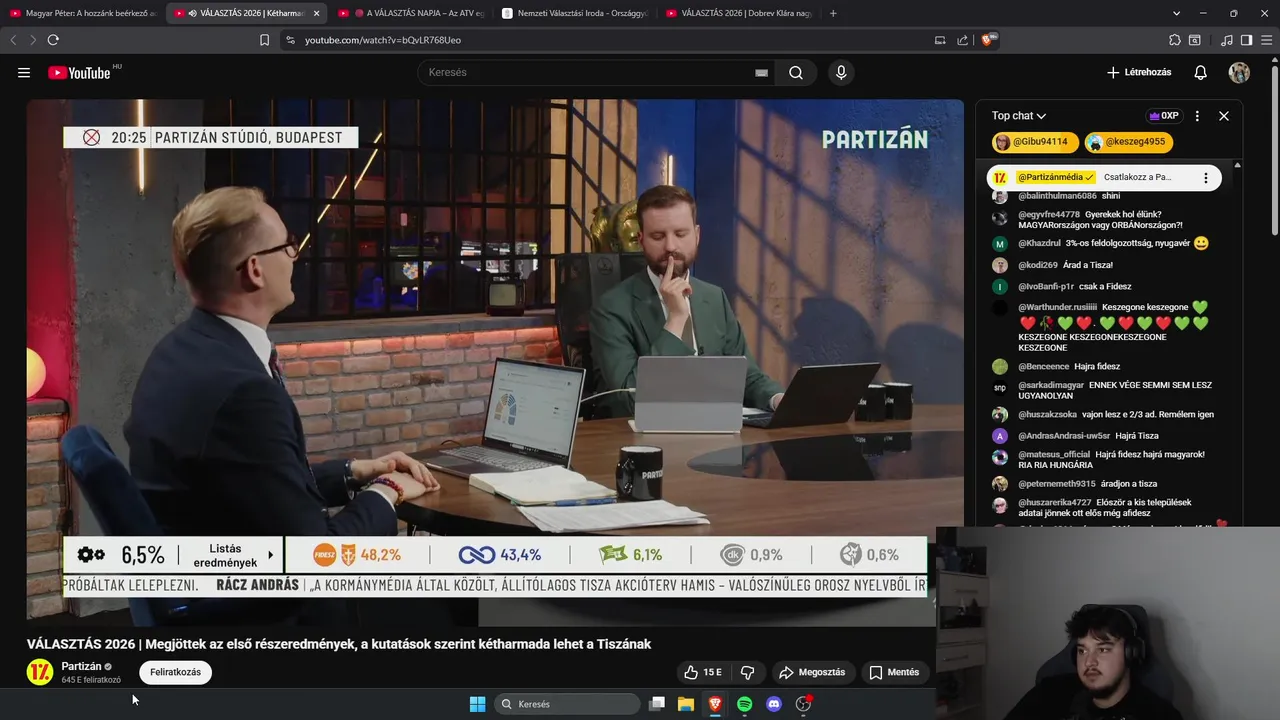
Task: Click the taskbar Keresés search box
Action: click(567, 704)
